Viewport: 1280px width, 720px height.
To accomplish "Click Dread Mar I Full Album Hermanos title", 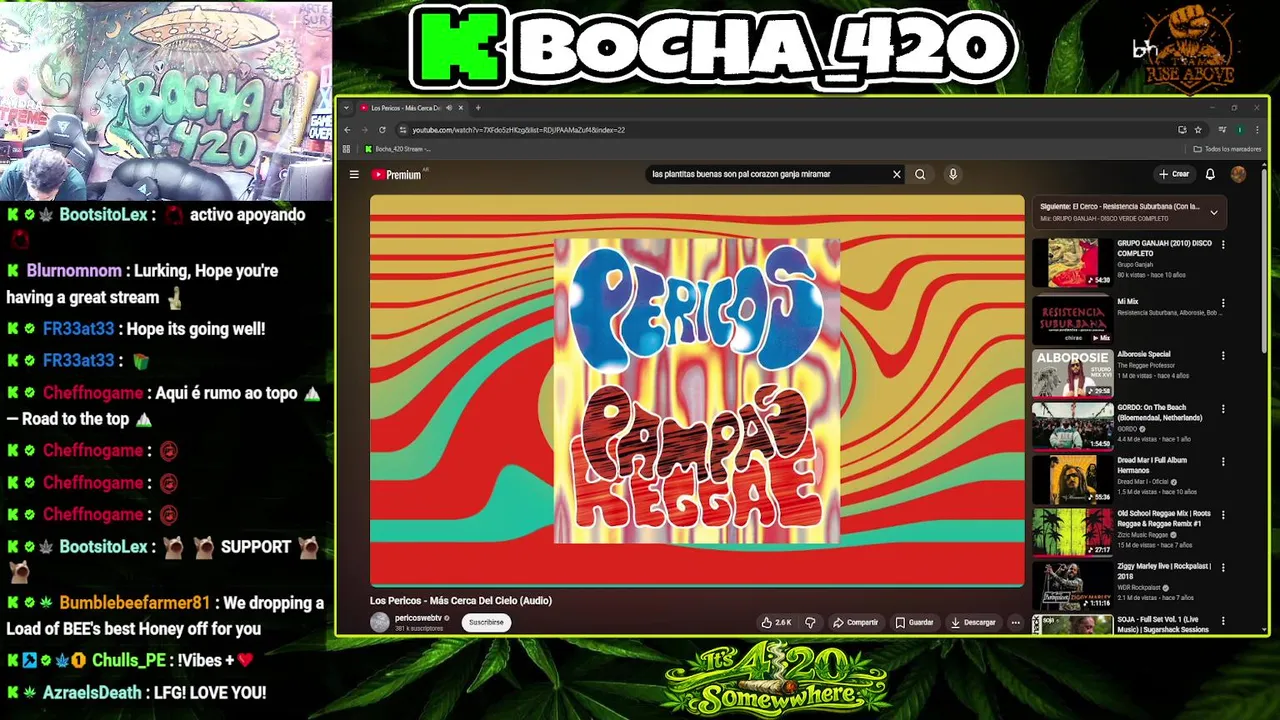I will coord(1152,465).
